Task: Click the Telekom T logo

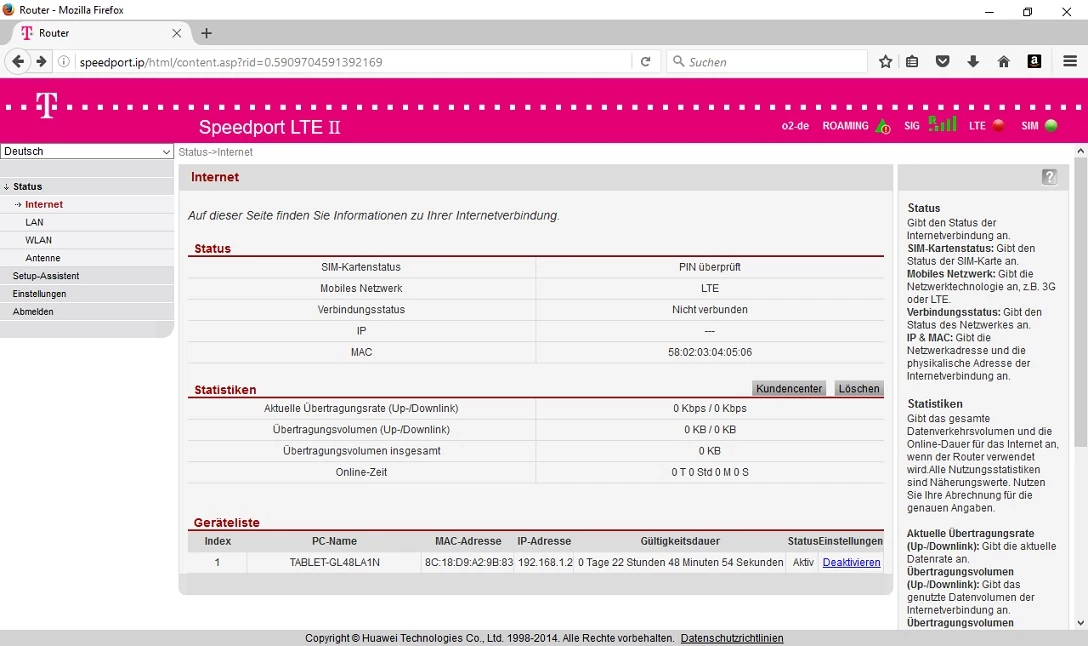Action: 46,105
